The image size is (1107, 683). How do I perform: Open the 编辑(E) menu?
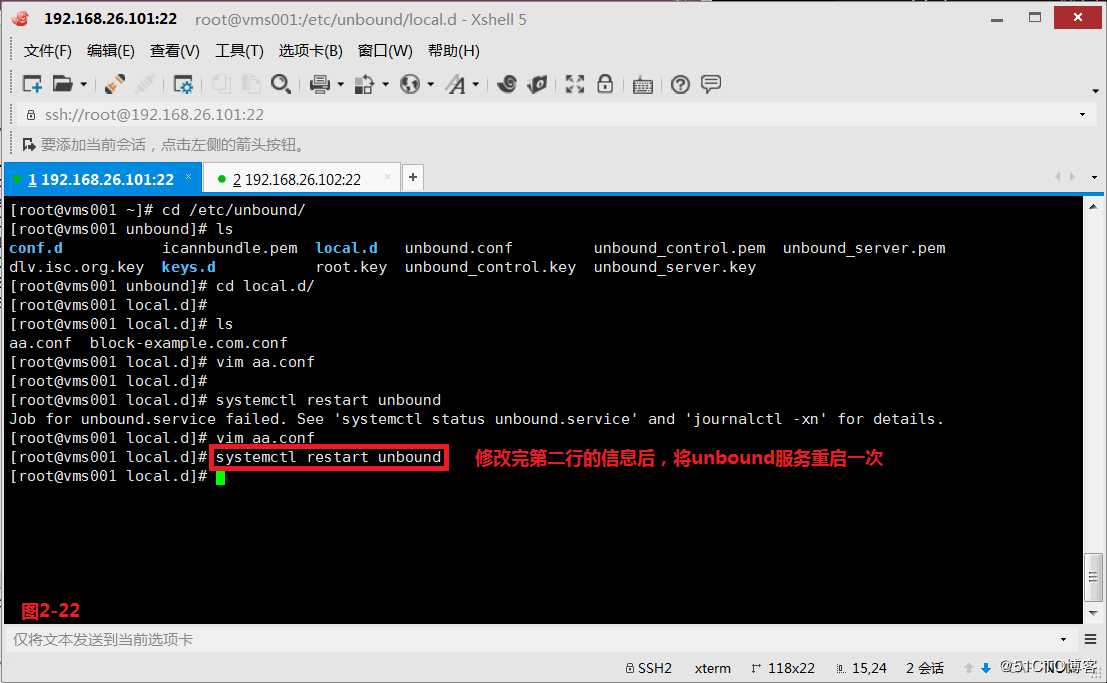pyautogui.click(x=110, y=51)
